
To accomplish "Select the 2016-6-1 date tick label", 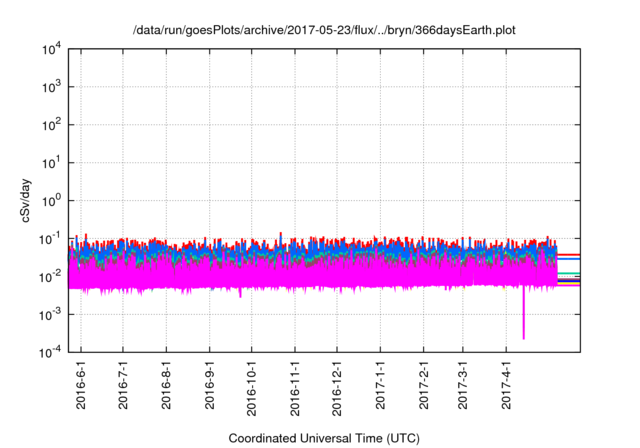I will pos(82,386).
